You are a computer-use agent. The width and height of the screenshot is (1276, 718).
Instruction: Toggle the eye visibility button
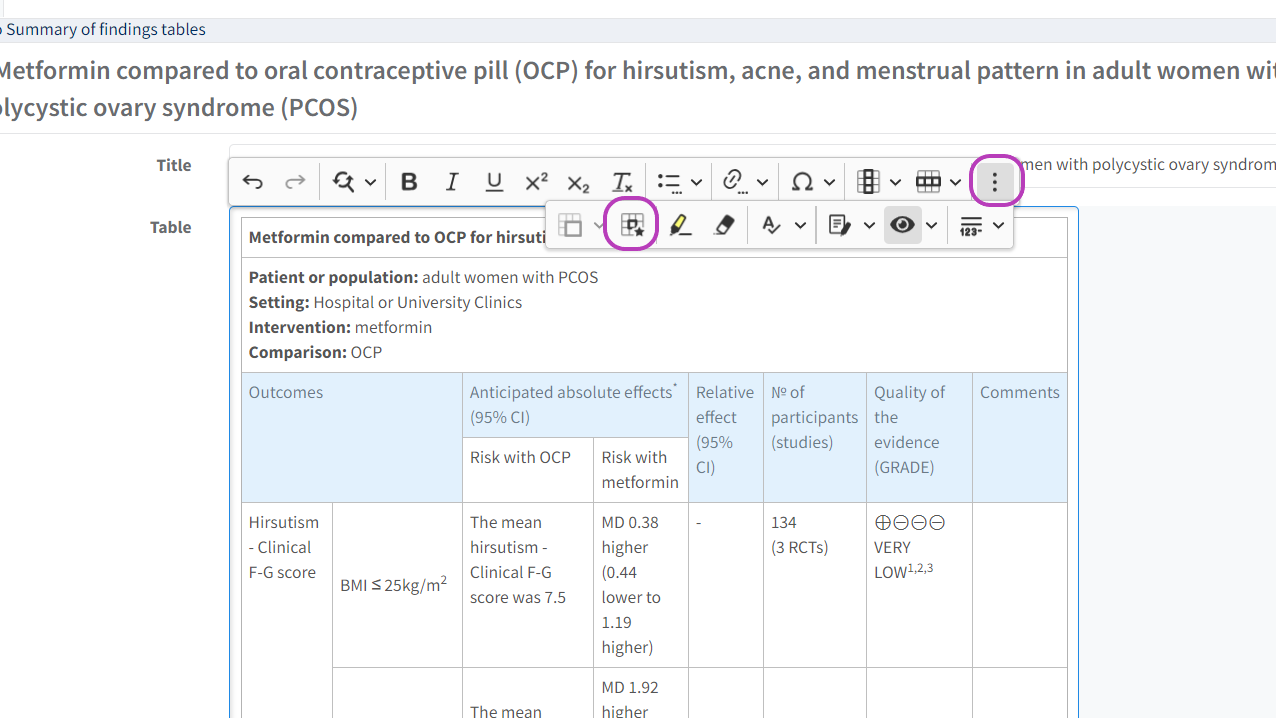(x=902, y=226)
